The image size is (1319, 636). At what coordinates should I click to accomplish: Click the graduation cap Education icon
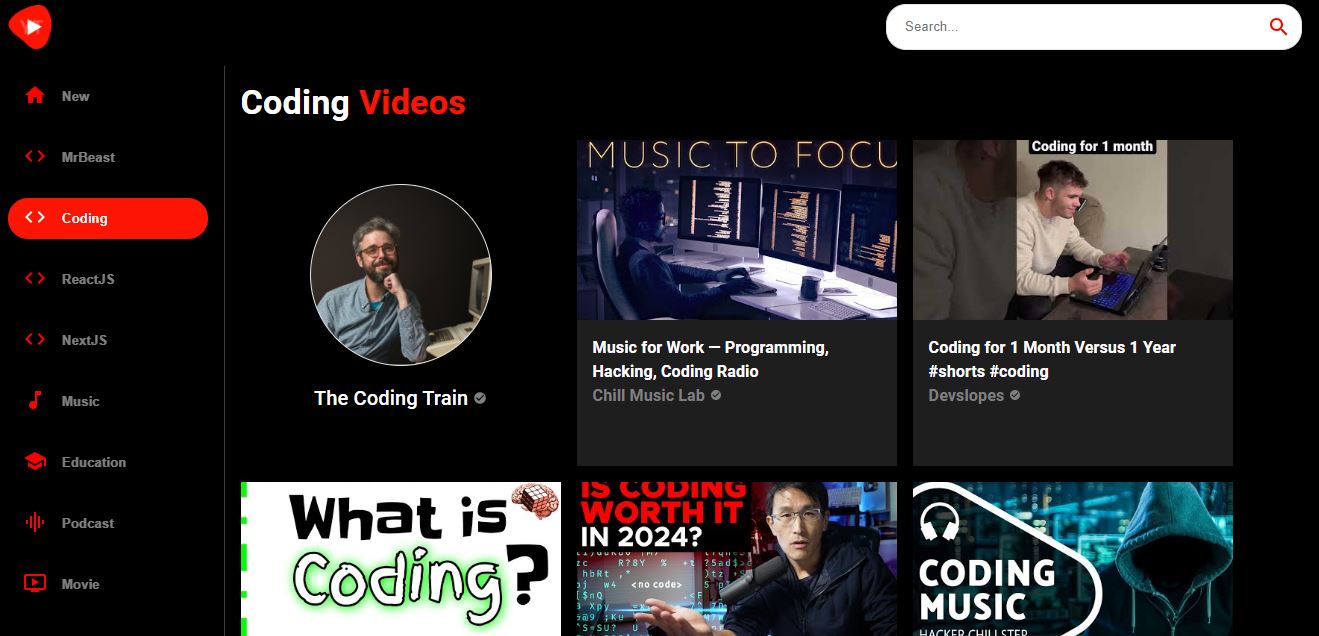point(35,462)
